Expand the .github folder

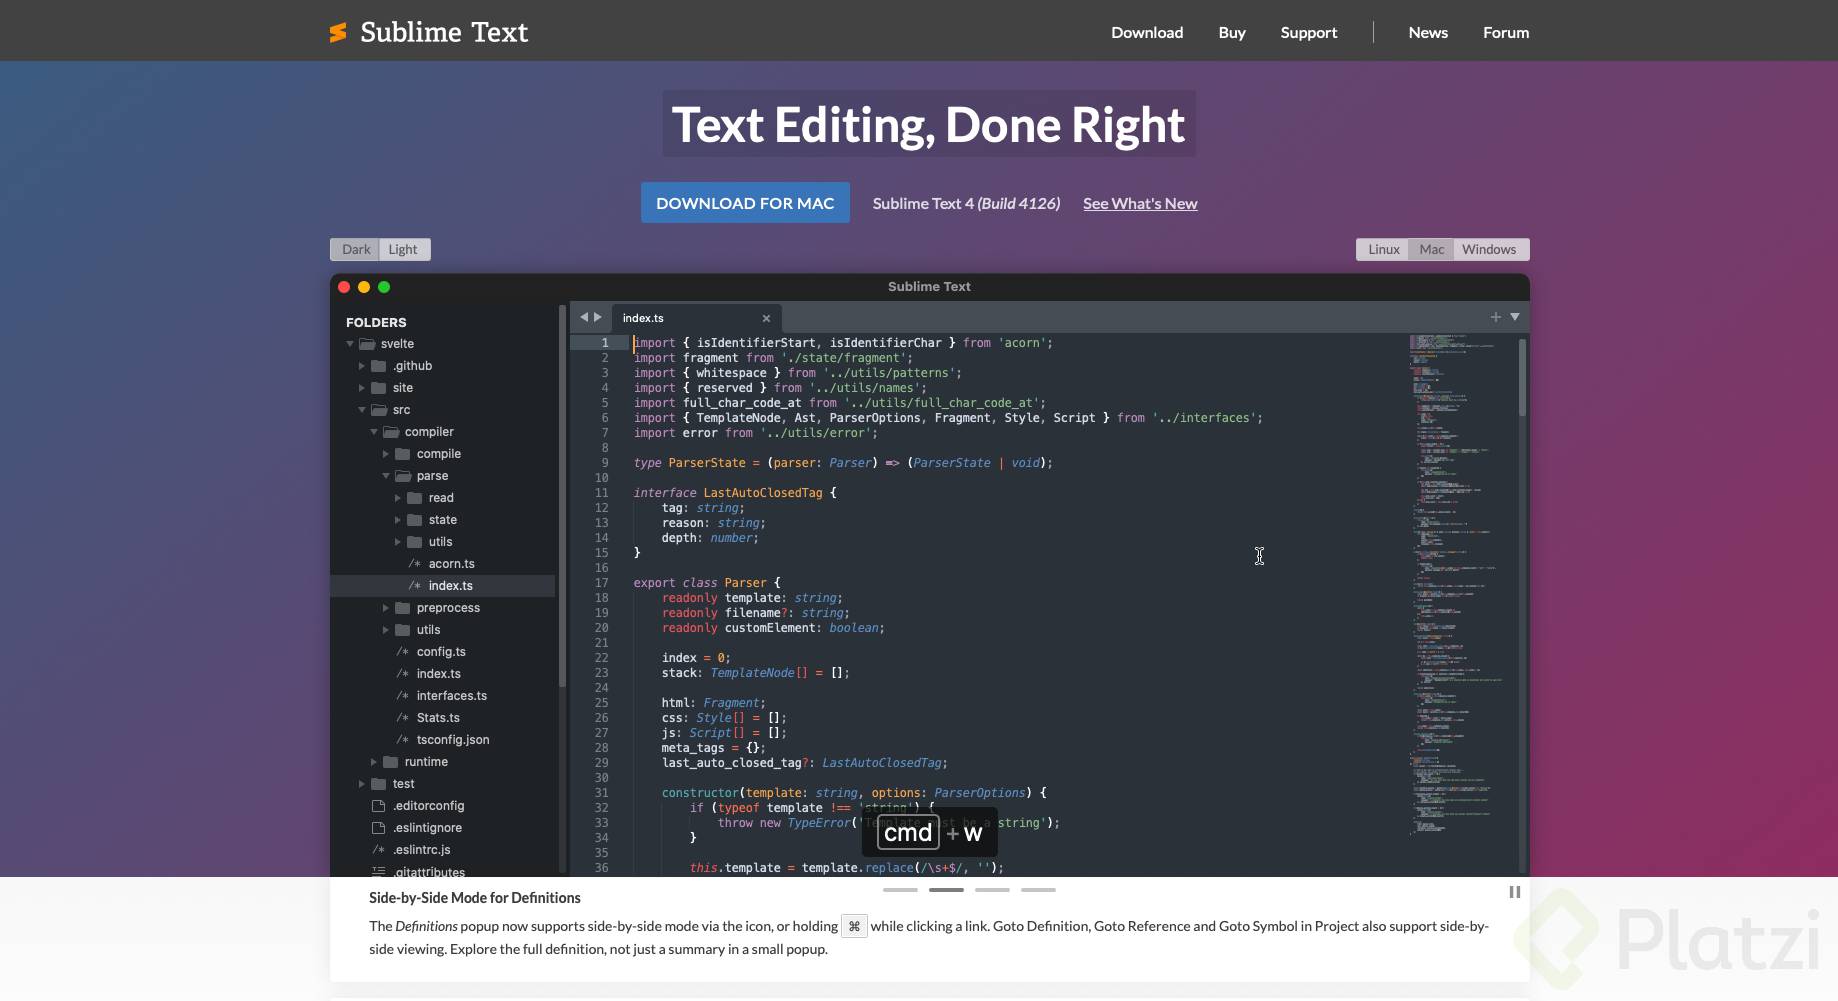[362, 366]
